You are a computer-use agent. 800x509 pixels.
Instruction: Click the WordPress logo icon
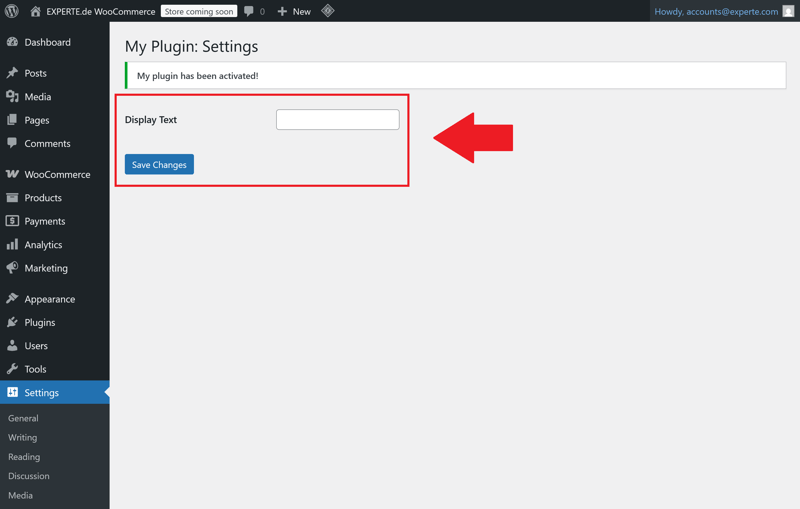(x=12, y=11)
